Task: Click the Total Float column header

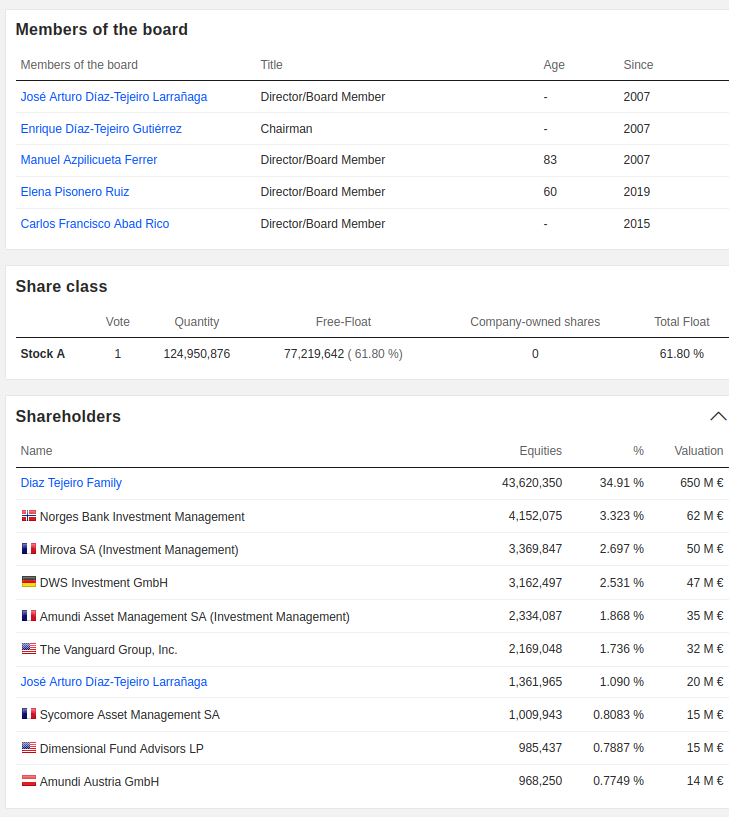Action: click(x=682, y=322)
